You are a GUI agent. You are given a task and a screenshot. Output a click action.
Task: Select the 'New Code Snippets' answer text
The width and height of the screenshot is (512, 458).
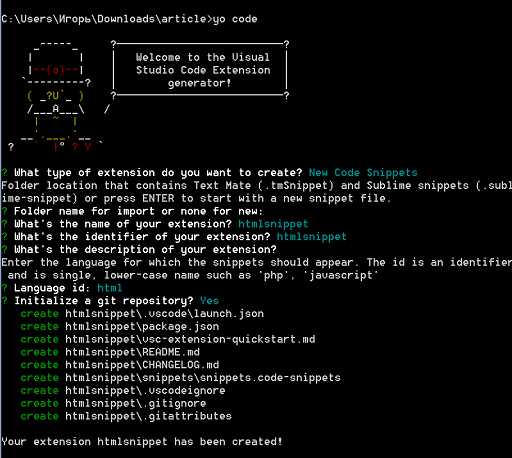coord(363,173)
